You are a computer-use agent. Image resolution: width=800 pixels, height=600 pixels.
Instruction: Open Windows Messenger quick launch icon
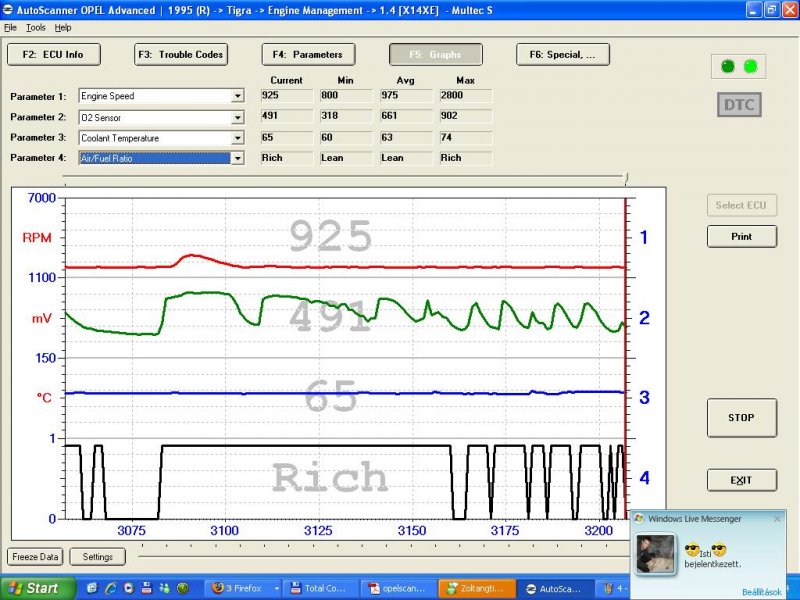164,588
